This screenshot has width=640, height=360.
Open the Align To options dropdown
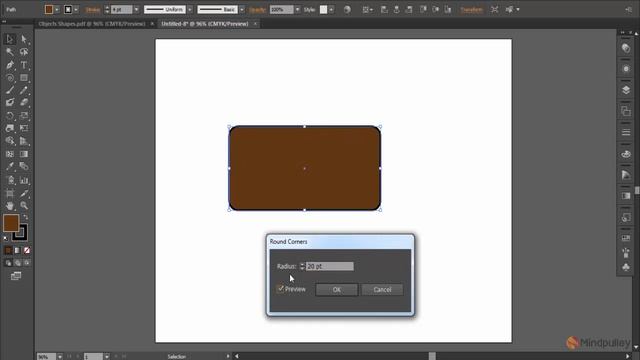(367, 9)
